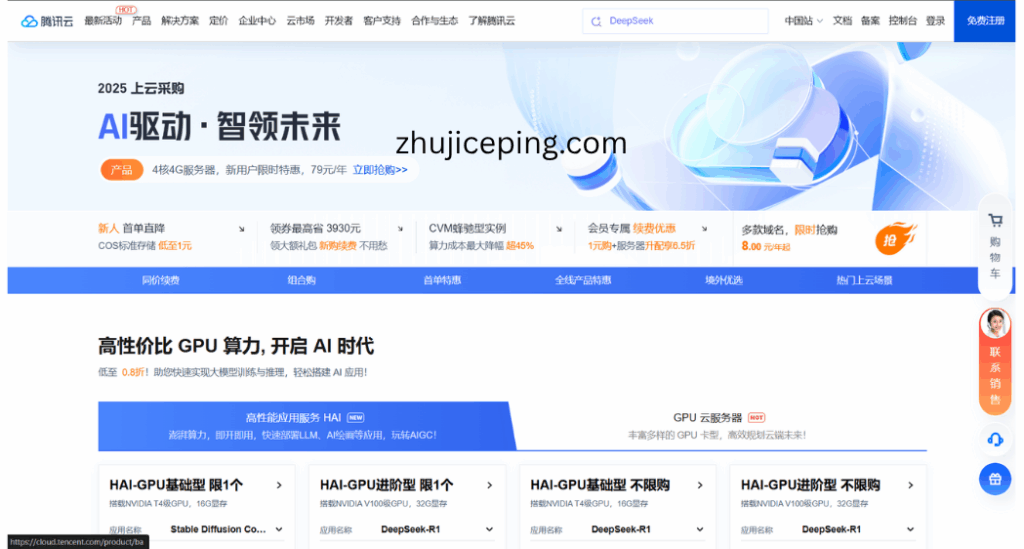Image resolution: width=1024 pixels, height=549 pixels.
Task: Open HAI-GPU进阶型 限1个 card arrow
Action: coord(489,485)
